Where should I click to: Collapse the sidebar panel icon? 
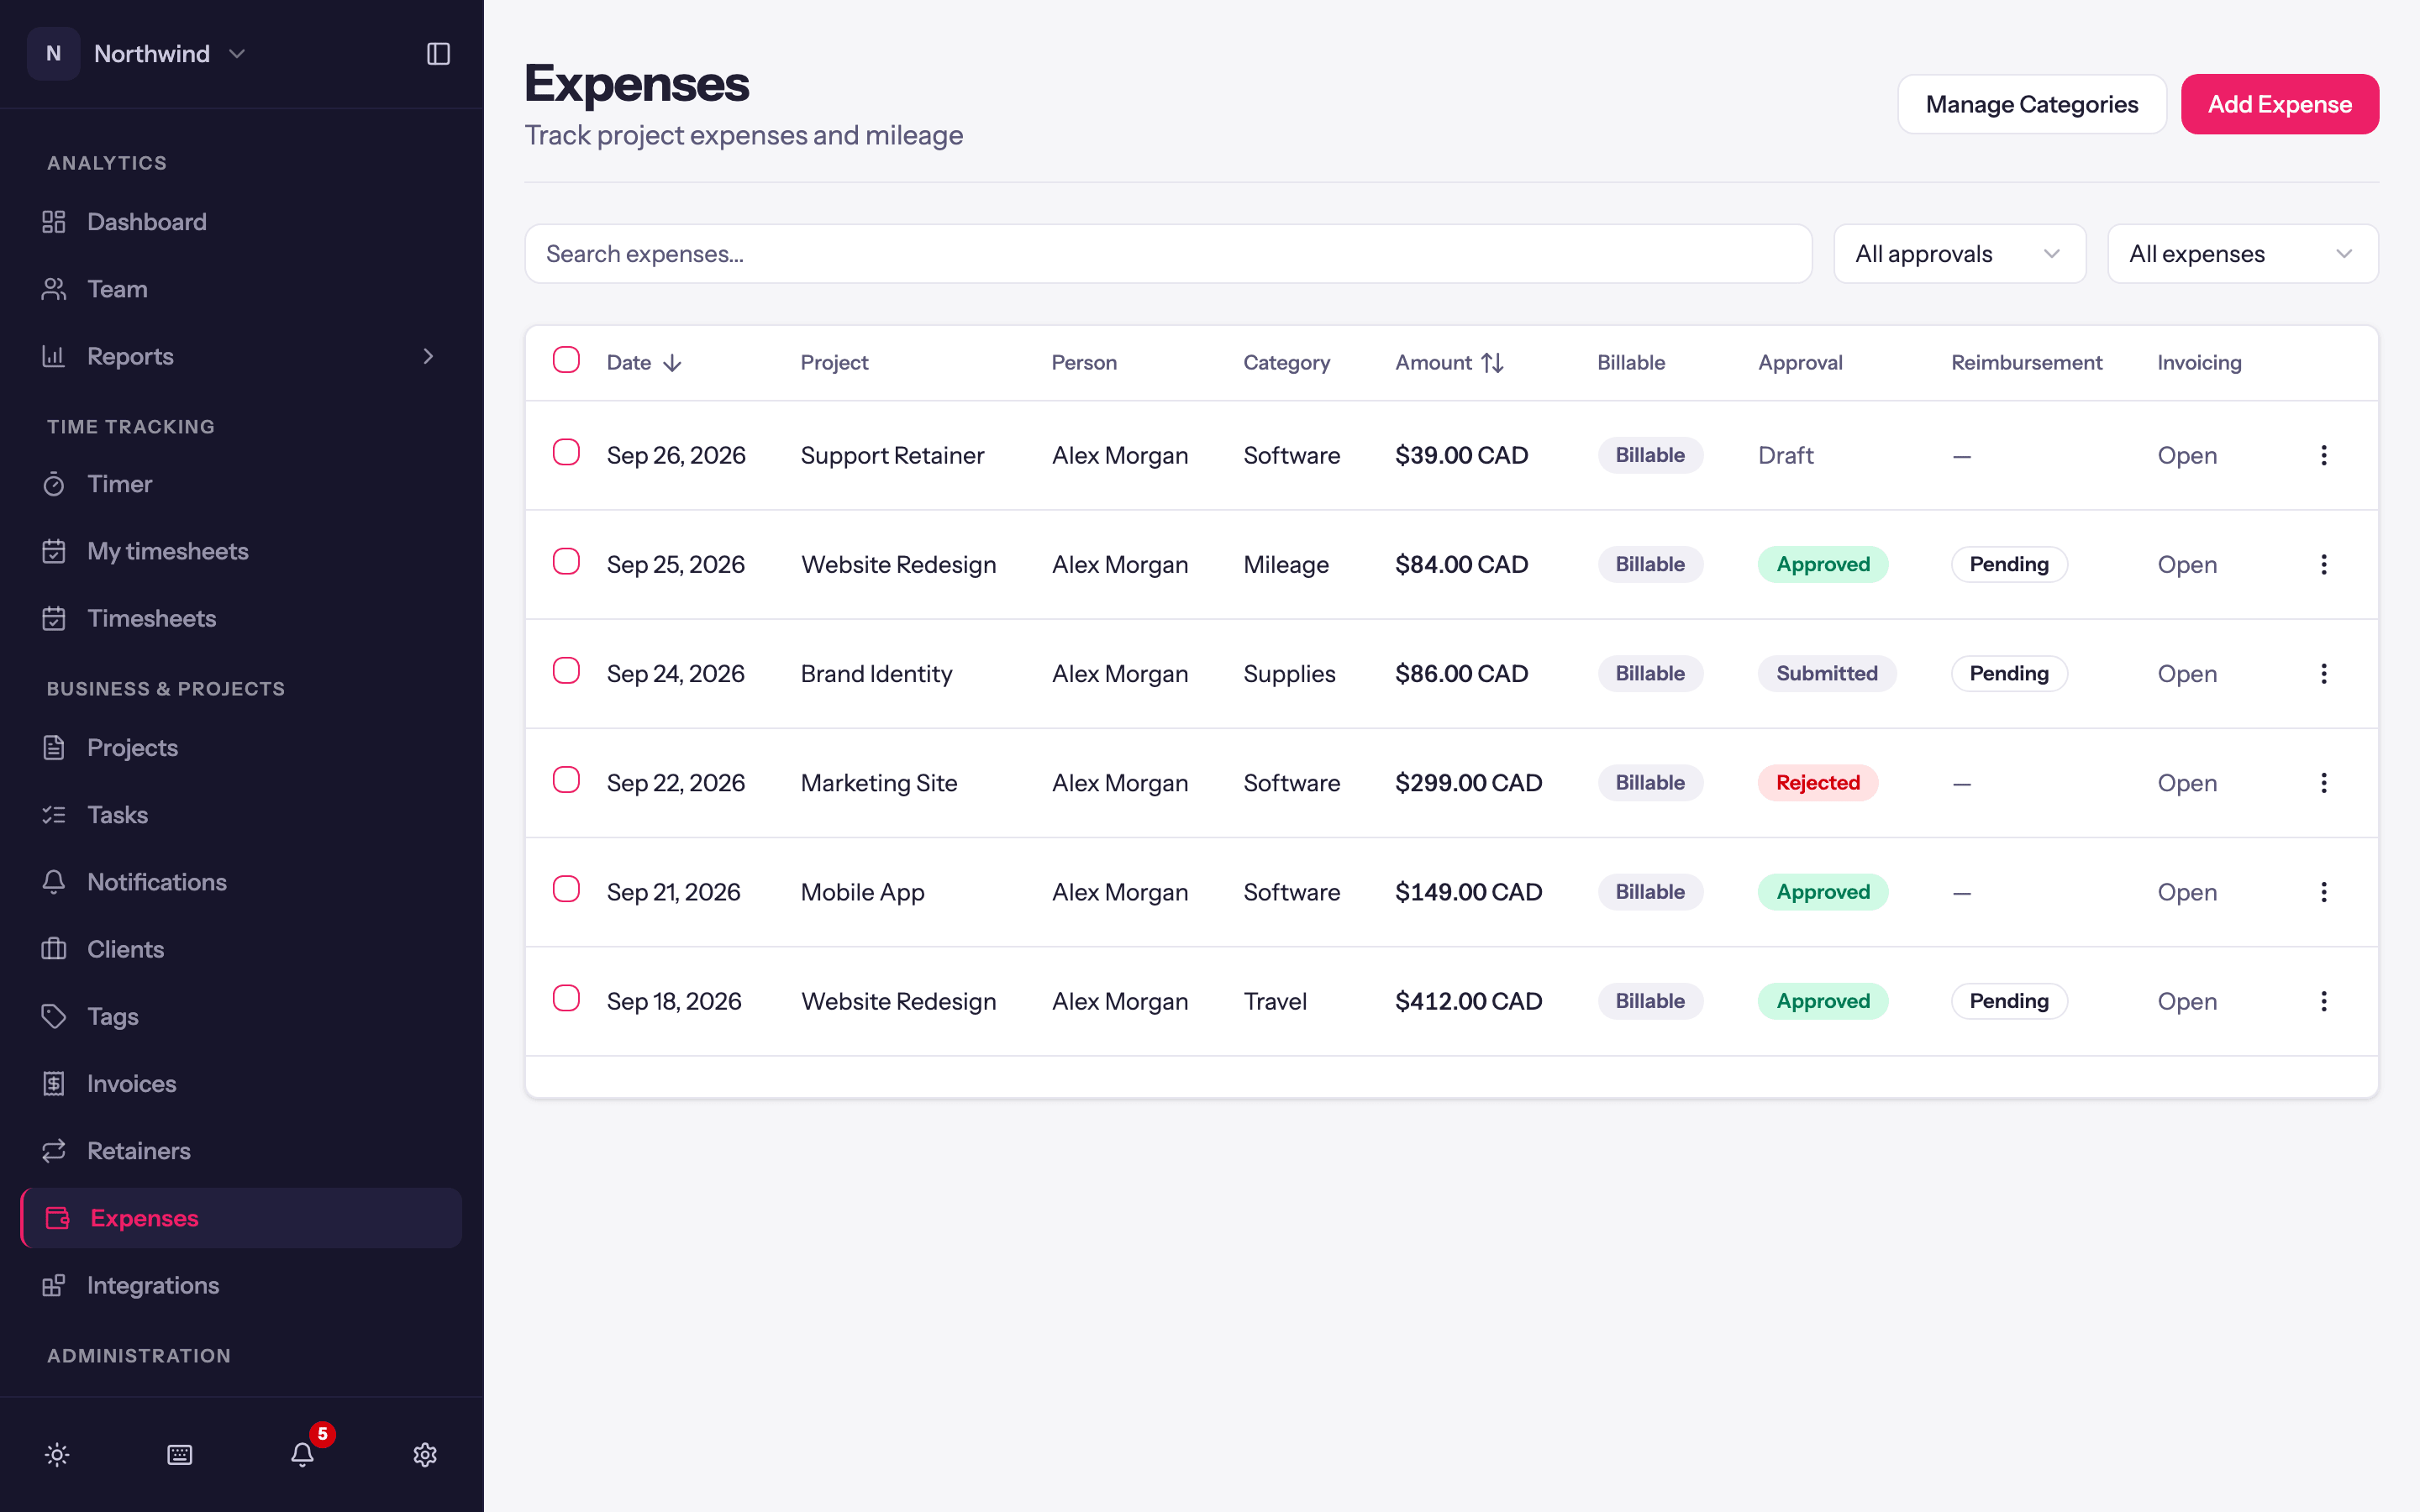pos(438,54)
